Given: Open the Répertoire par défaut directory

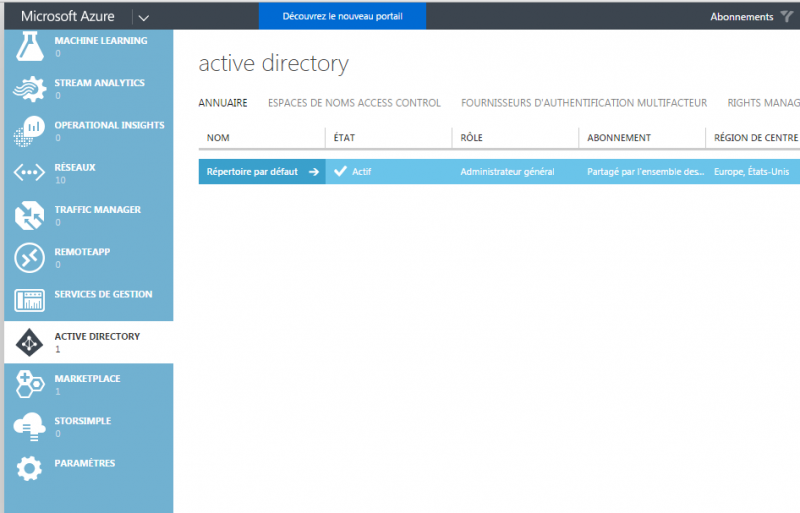Looking at the screenshot, I should (x=252, y=172).
